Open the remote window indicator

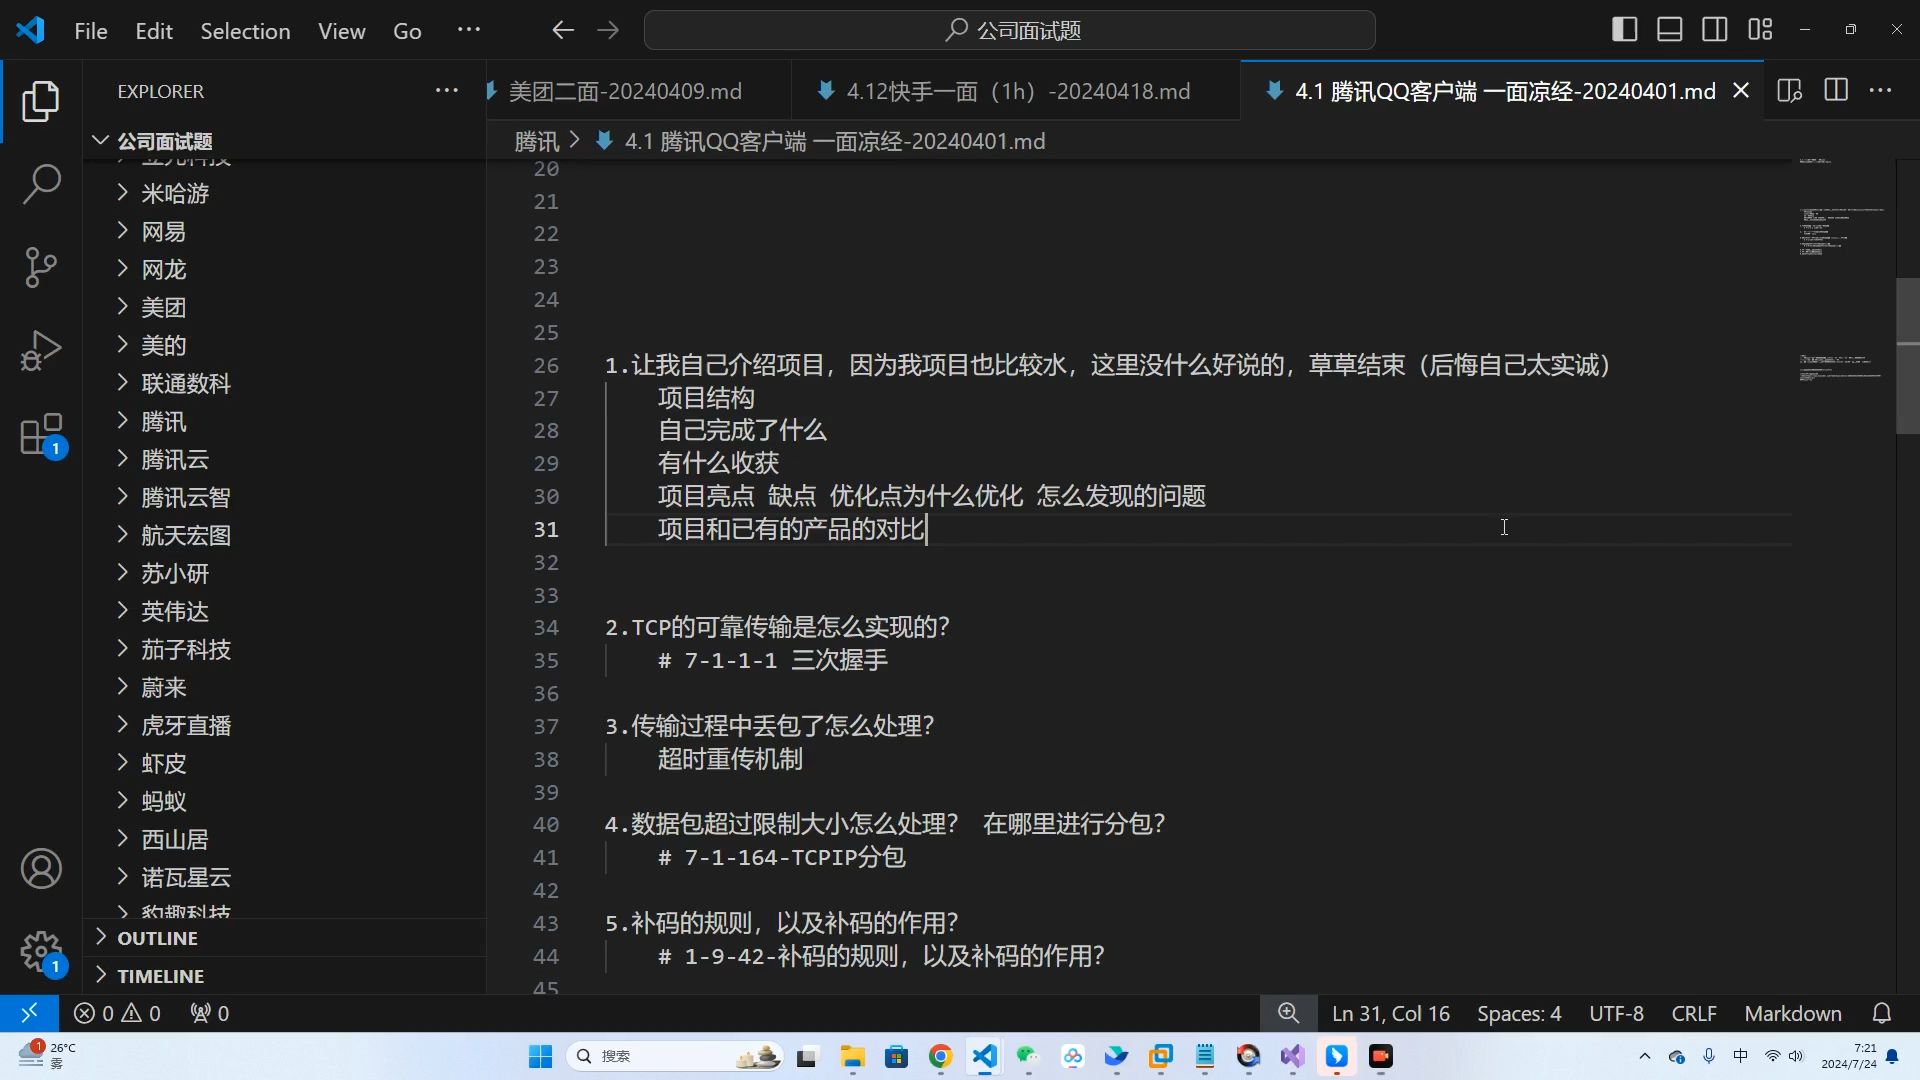coord(29,1013)
